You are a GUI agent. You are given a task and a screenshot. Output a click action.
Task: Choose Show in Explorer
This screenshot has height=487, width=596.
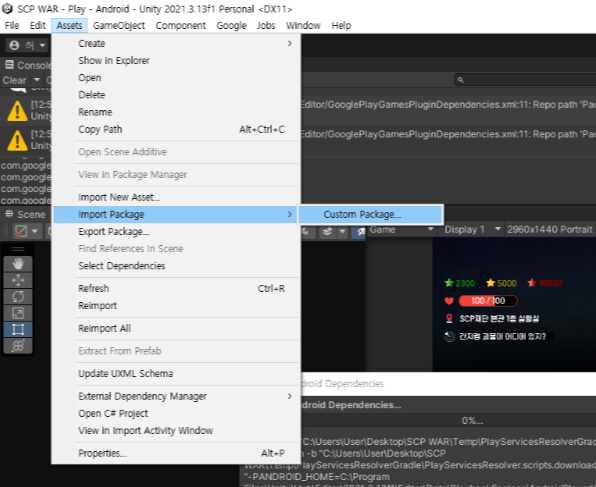(x=176, y=60)
